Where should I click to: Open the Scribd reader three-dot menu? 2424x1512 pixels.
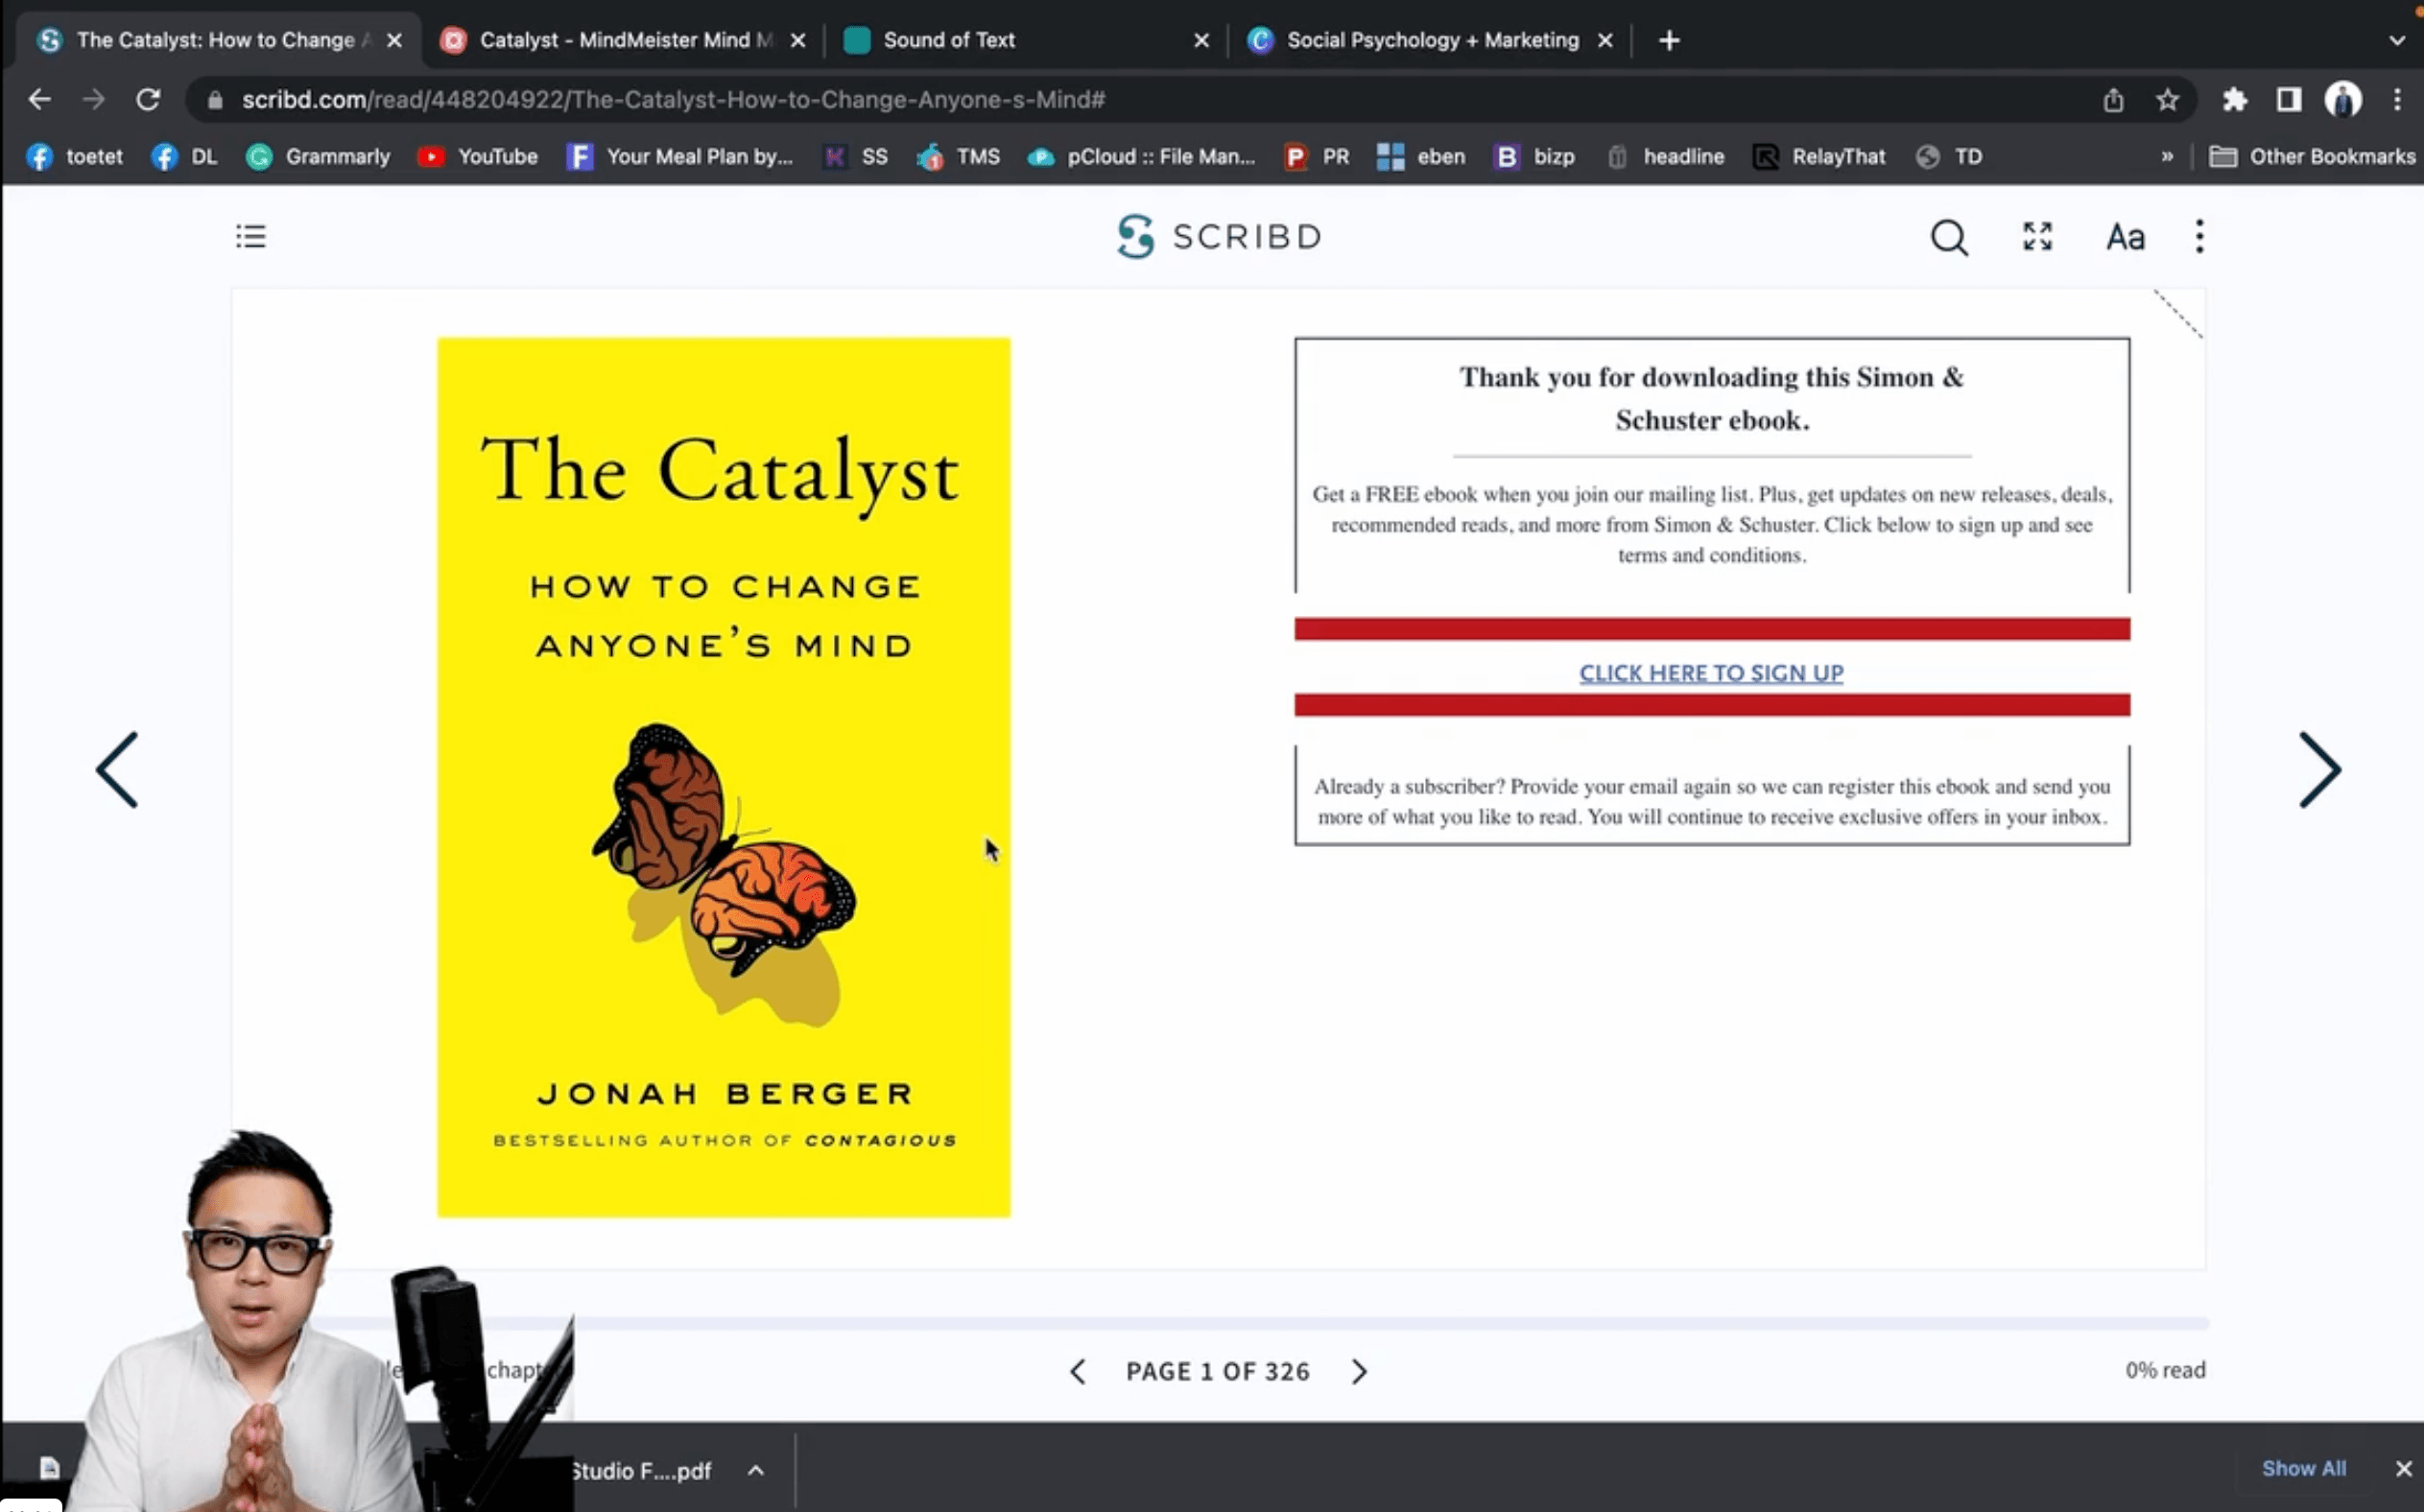pos(2199,237)
